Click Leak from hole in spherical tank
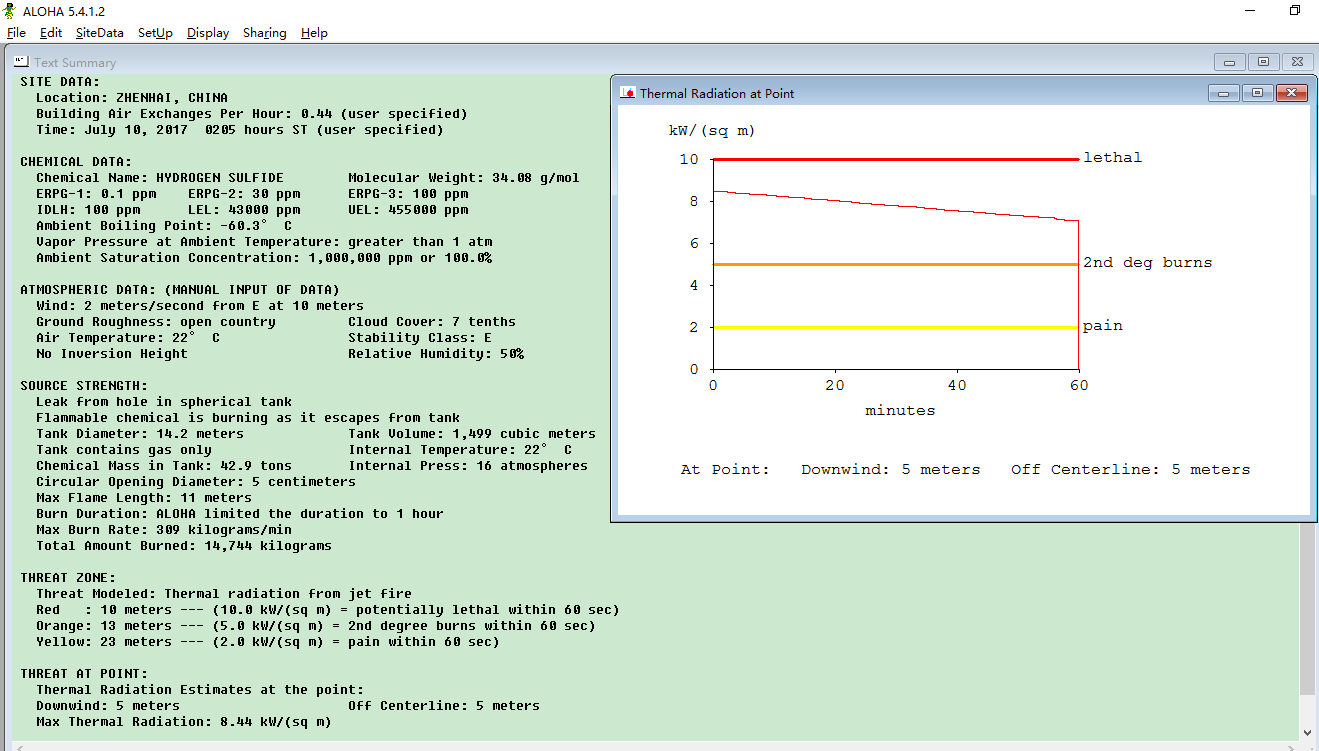Viewport: 1319px width, 751px height. coord(164,402)
